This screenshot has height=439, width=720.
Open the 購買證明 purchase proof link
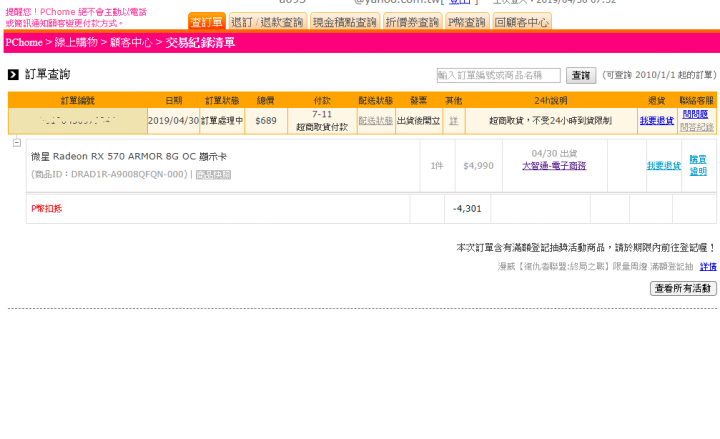click(698, 165)
